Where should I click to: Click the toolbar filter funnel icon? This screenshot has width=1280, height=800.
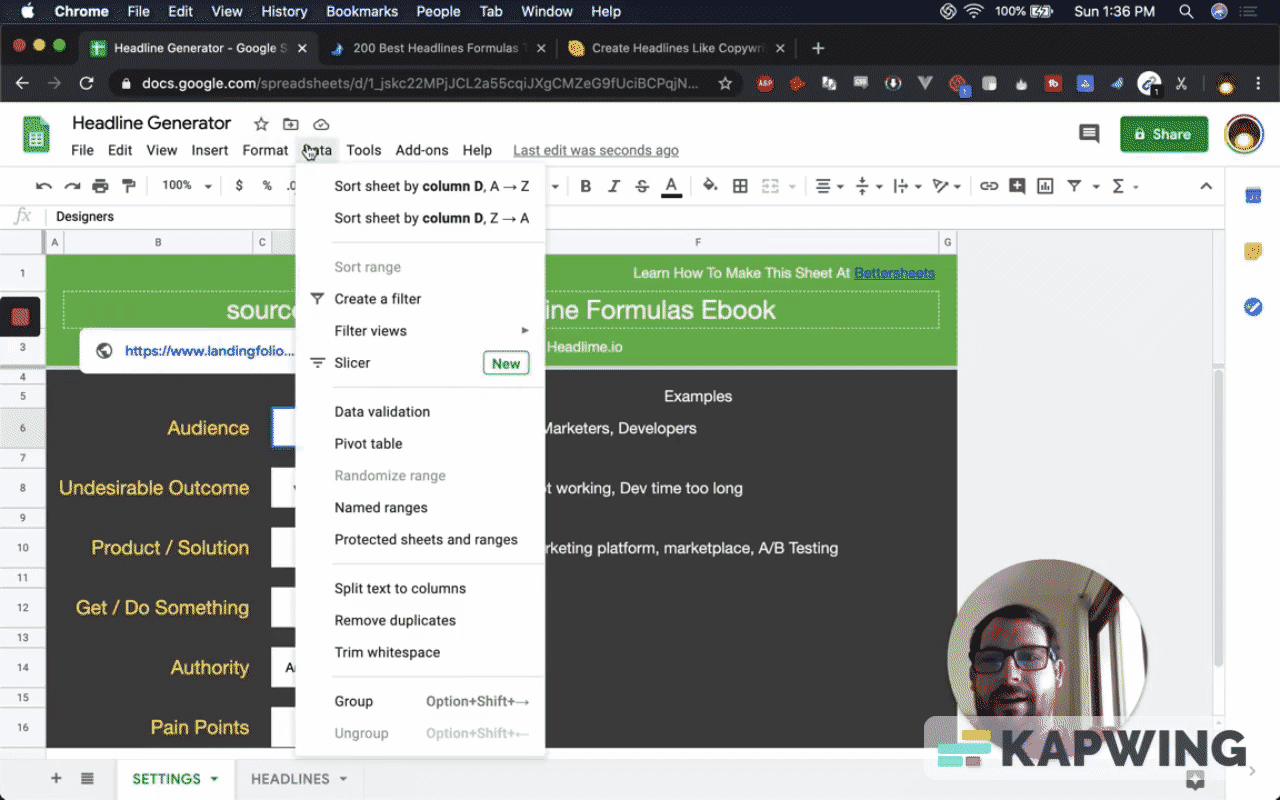[x=1074, y=186]
